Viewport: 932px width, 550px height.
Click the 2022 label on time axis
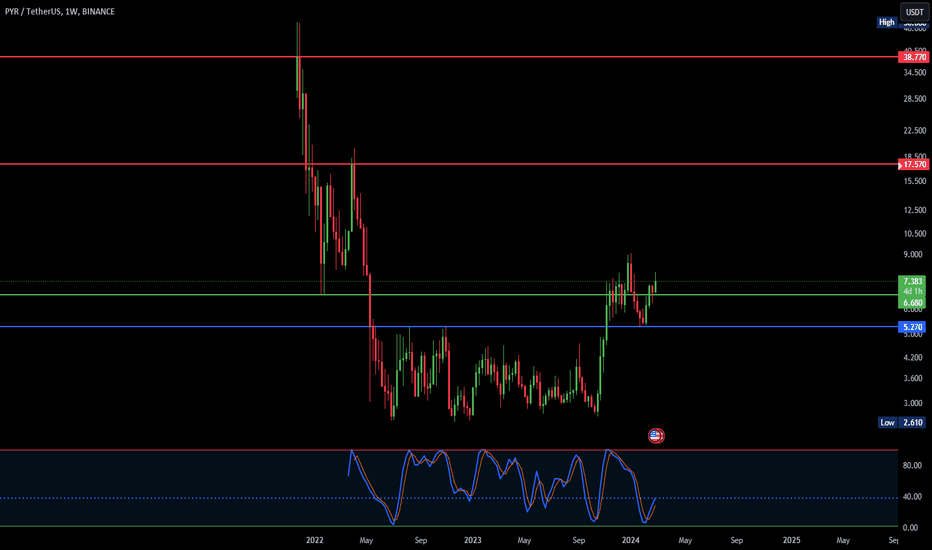point(314,540)
